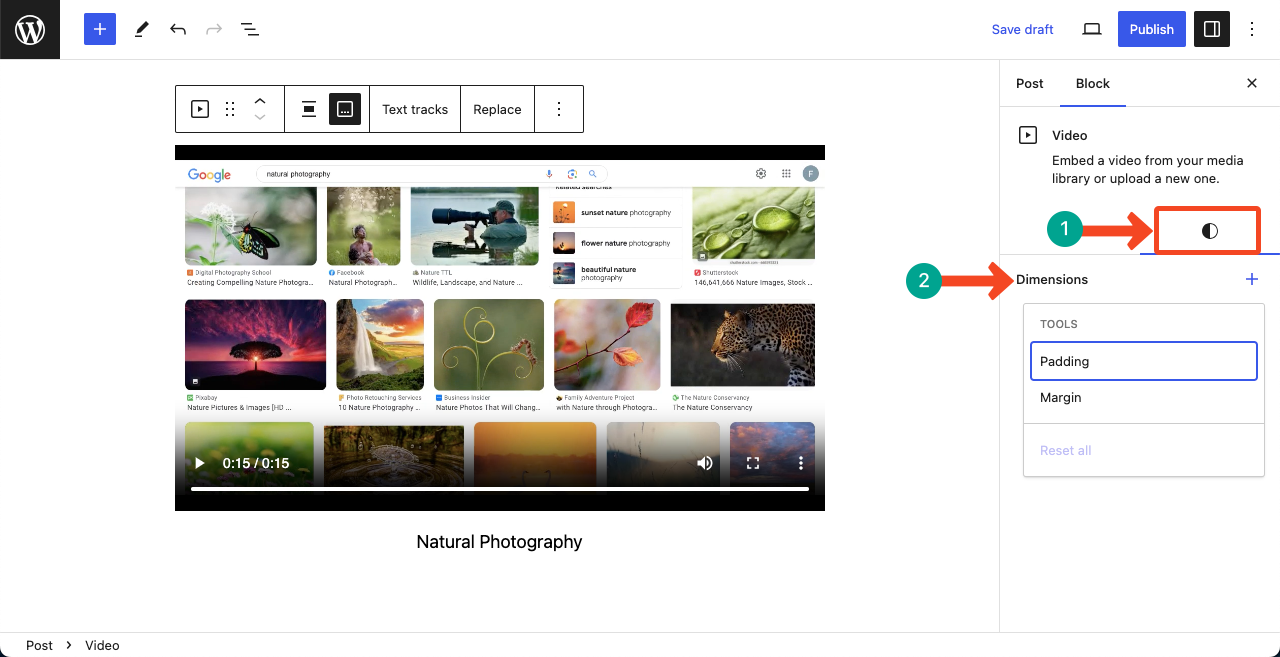Open the block toolbar three-dot options menu
Image resolution: width=1280 pixels, height=657 pixels.
coord(559,108)
